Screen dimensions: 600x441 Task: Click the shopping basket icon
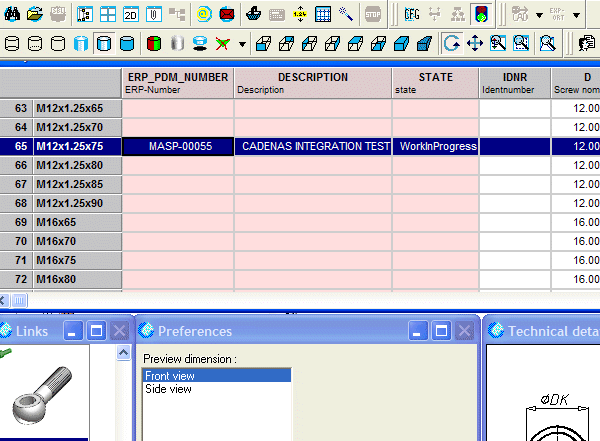(253, 15)
